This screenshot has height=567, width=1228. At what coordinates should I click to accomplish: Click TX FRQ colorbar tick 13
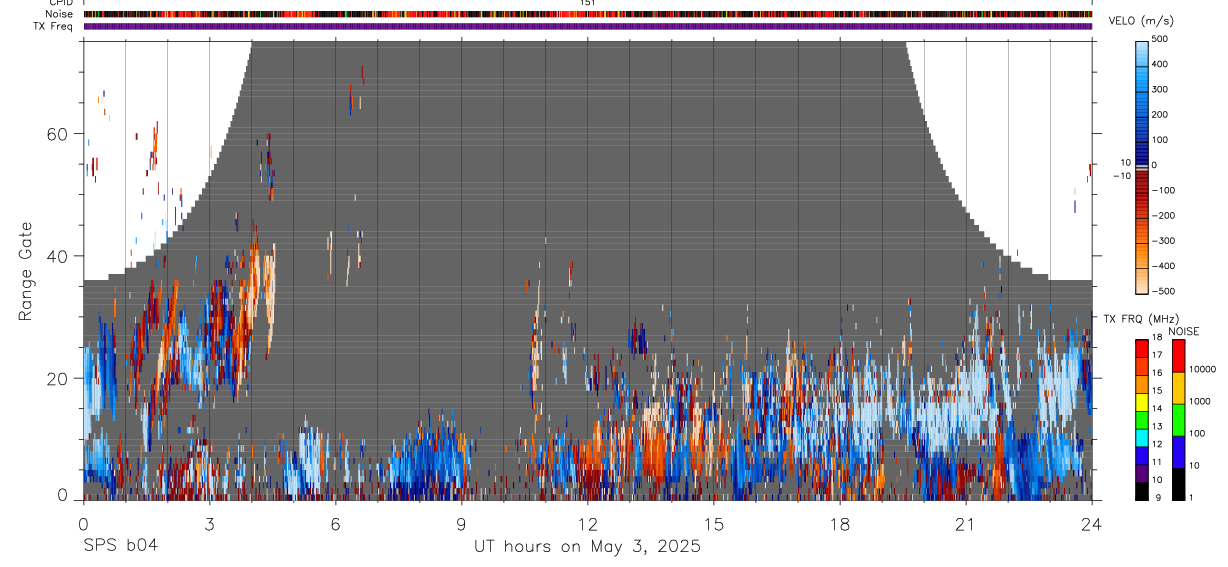tap(1157, 427)
